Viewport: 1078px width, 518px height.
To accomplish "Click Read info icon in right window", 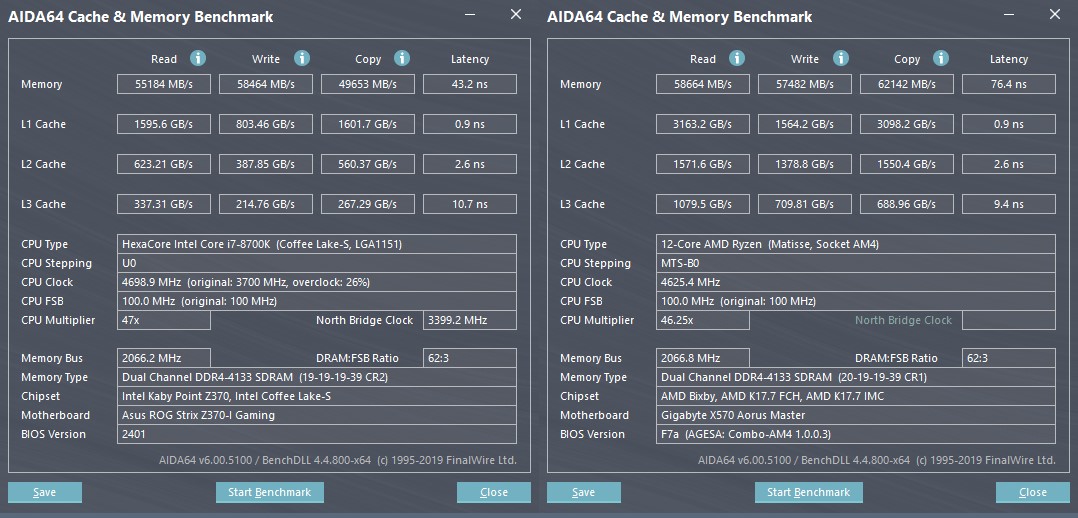I will [x=737, y=58].
